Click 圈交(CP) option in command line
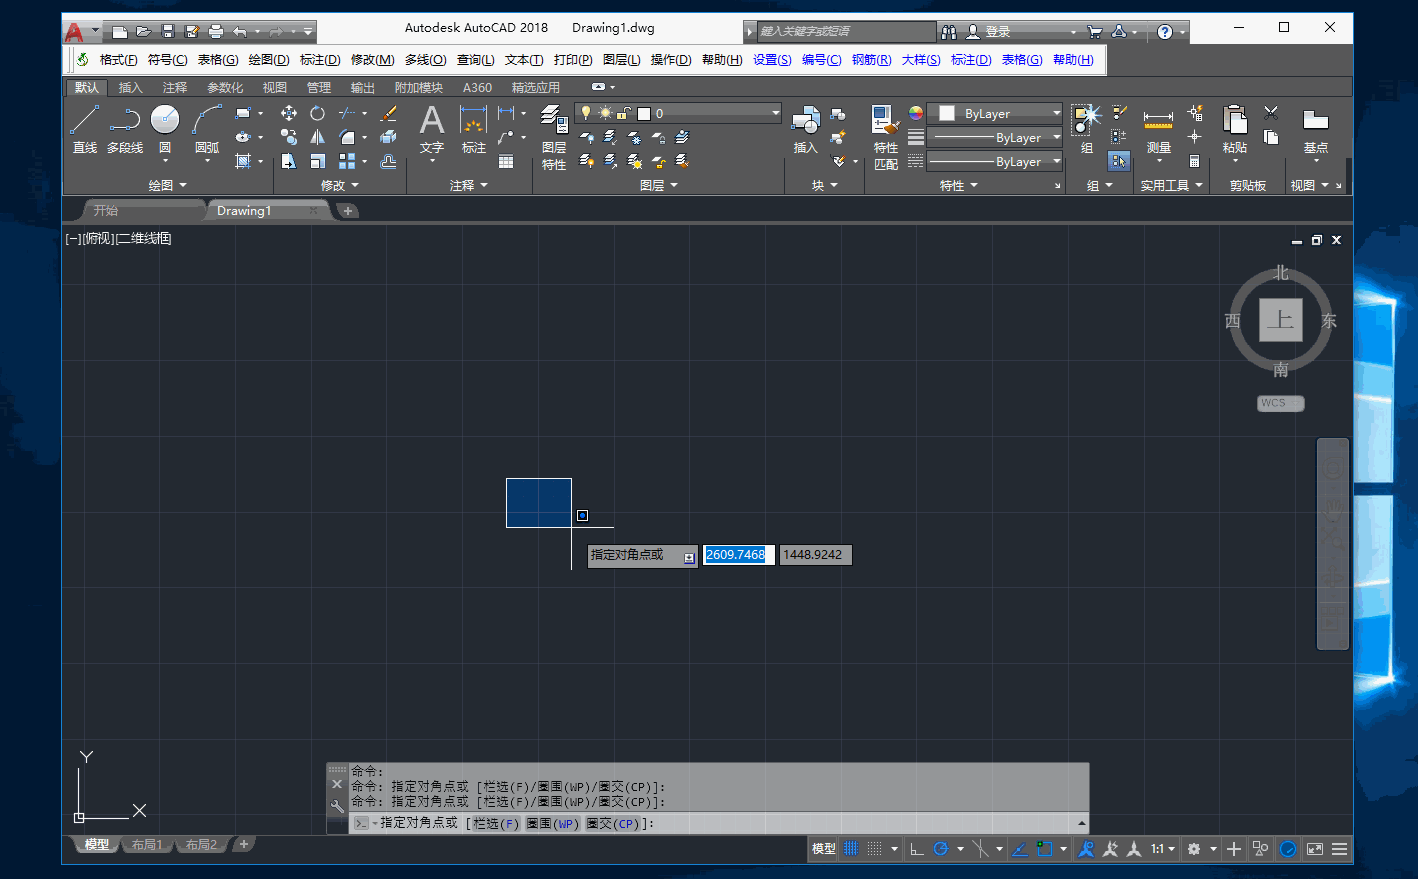The height and width of the screenshot is (879, 1418). [612, 824]
